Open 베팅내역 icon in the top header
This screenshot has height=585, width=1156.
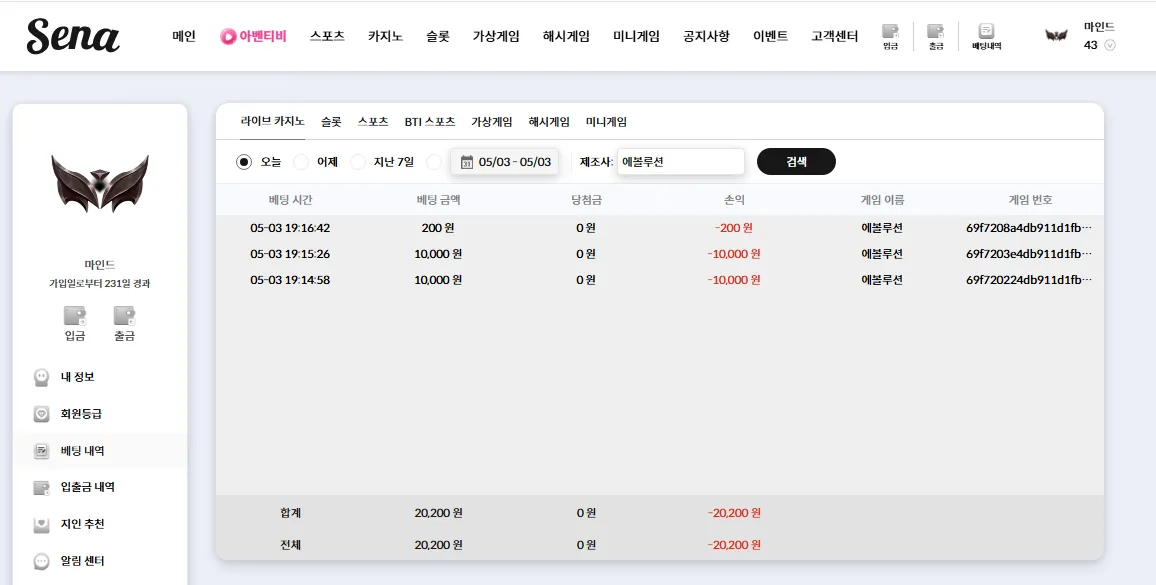click(986, 36)
